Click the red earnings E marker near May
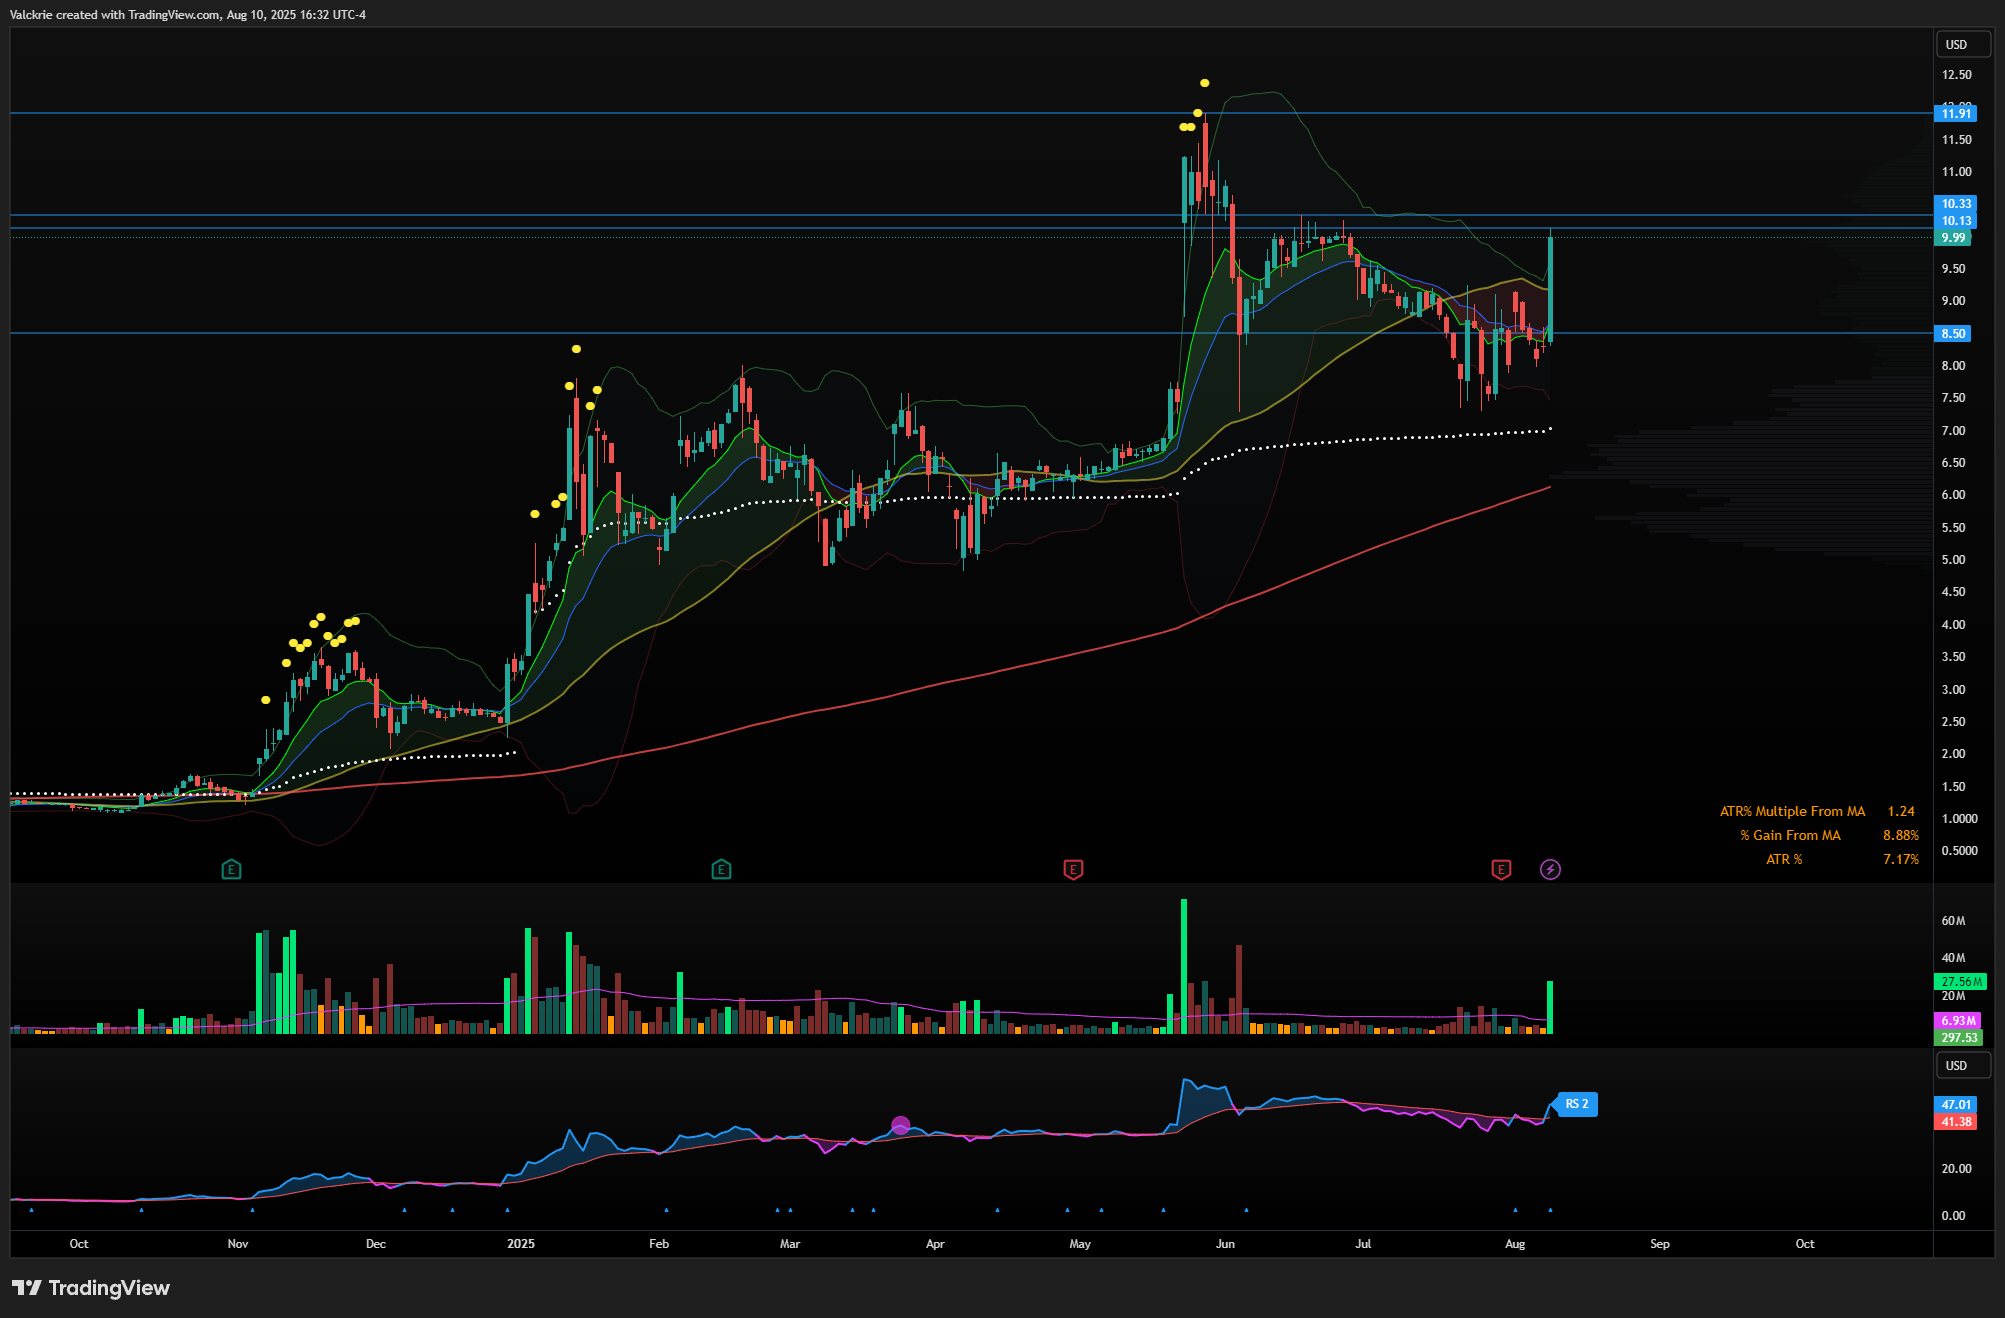Image resolution: width=2005 pixels, height=1318 pixels. [1073, 869]
